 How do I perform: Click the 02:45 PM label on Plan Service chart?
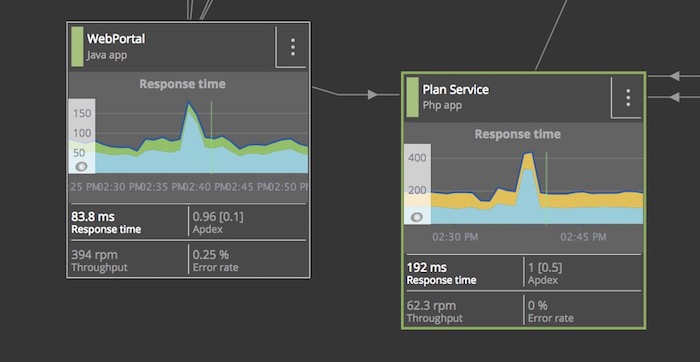click(583, 237)
